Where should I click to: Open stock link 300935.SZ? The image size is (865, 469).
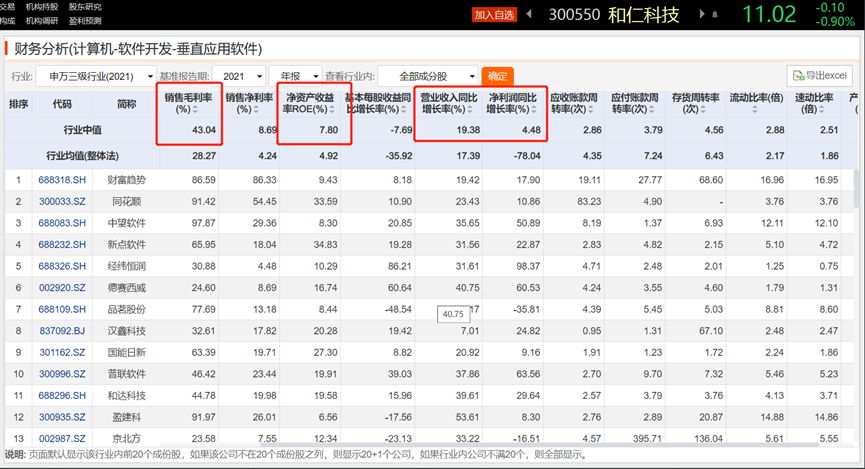[x=62, y=417]
